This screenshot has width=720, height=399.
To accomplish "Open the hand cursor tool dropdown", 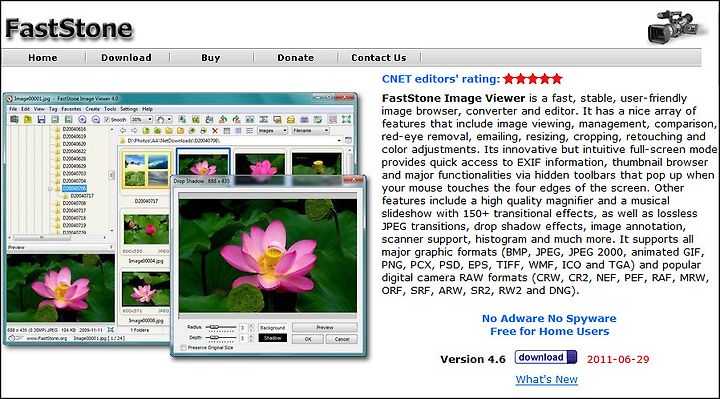I will click(x=163, y=119).
